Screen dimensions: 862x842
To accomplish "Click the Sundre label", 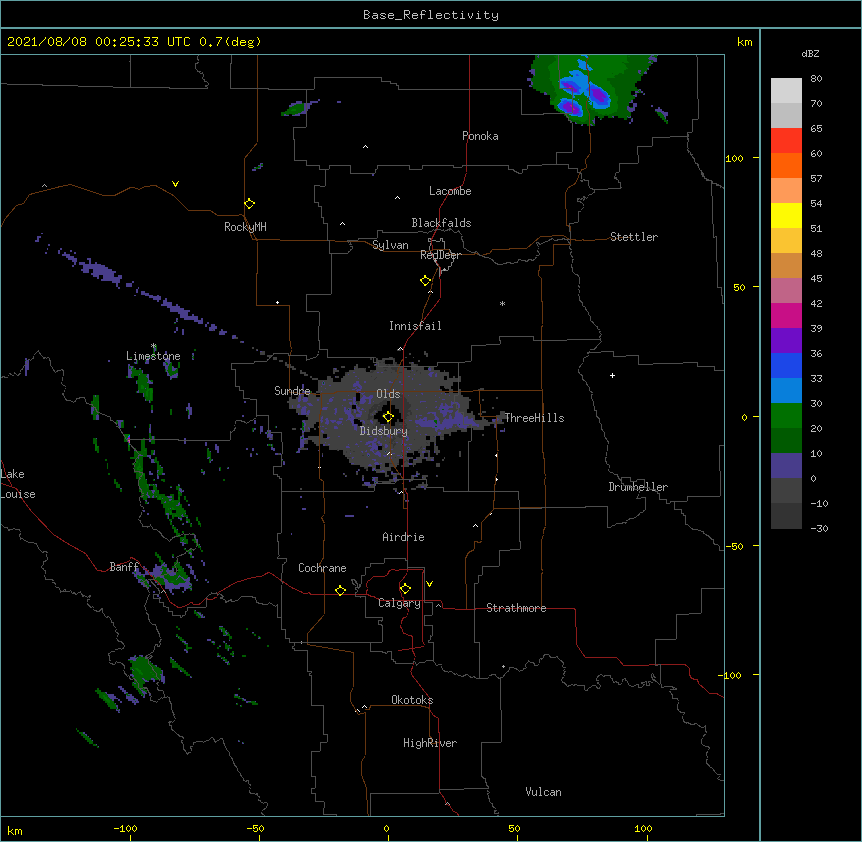I will click(x=292, y=391).
